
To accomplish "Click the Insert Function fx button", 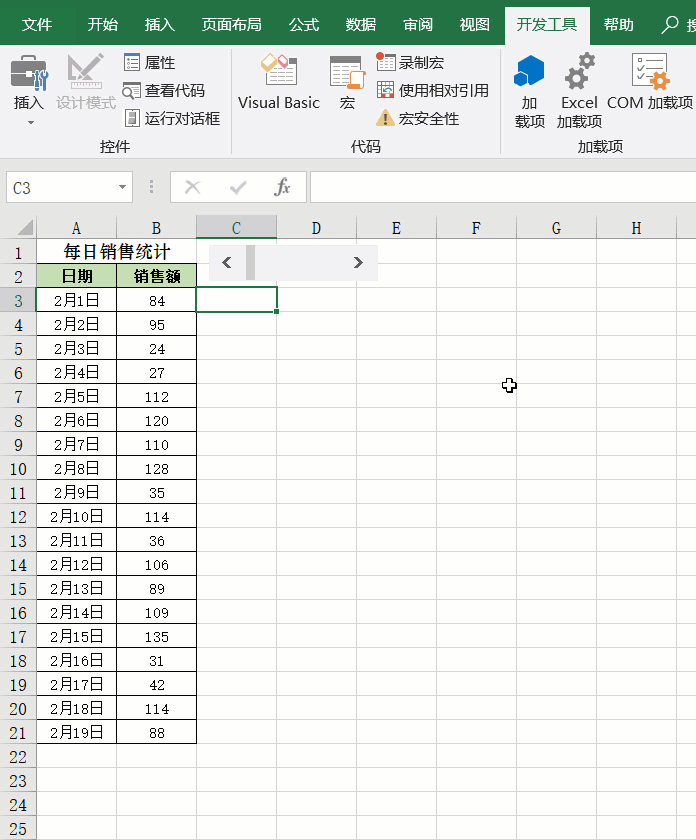I will 282,187.
